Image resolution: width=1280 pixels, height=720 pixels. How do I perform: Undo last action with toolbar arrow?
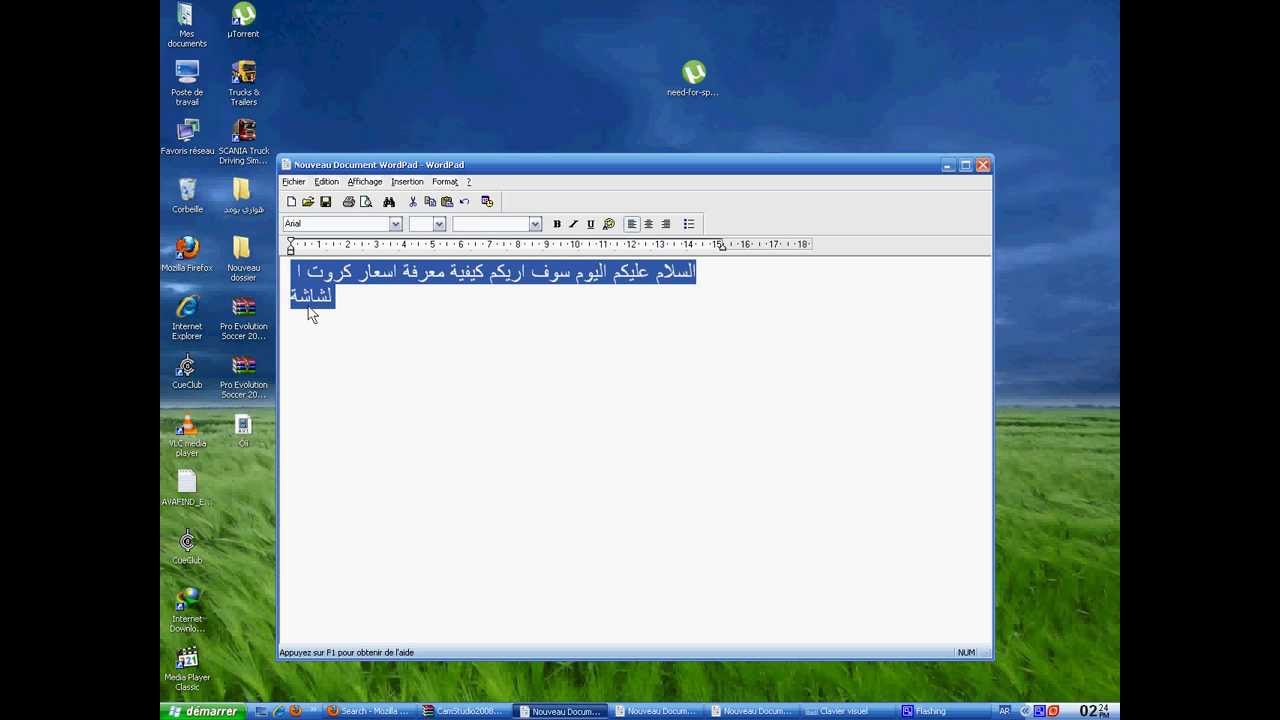click(464, 202)
